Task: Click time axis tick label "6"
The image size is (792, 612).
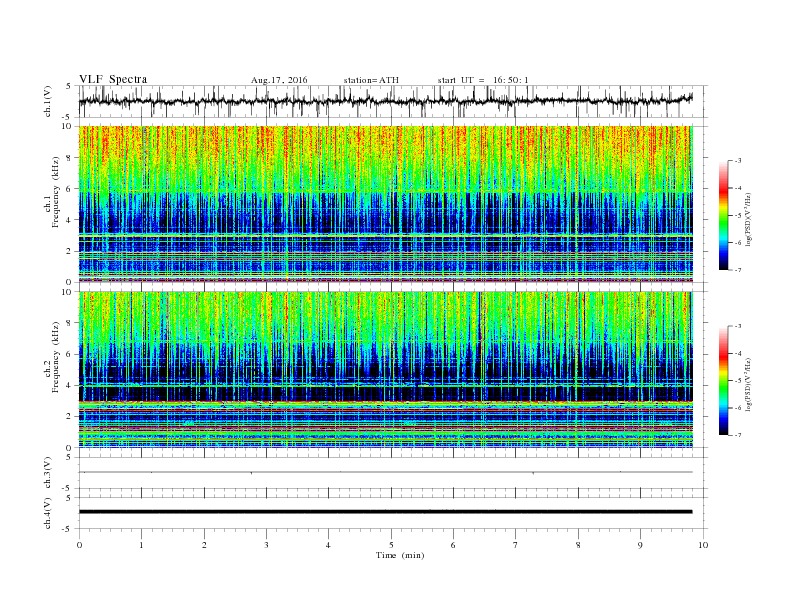Action: pos(453,545)
